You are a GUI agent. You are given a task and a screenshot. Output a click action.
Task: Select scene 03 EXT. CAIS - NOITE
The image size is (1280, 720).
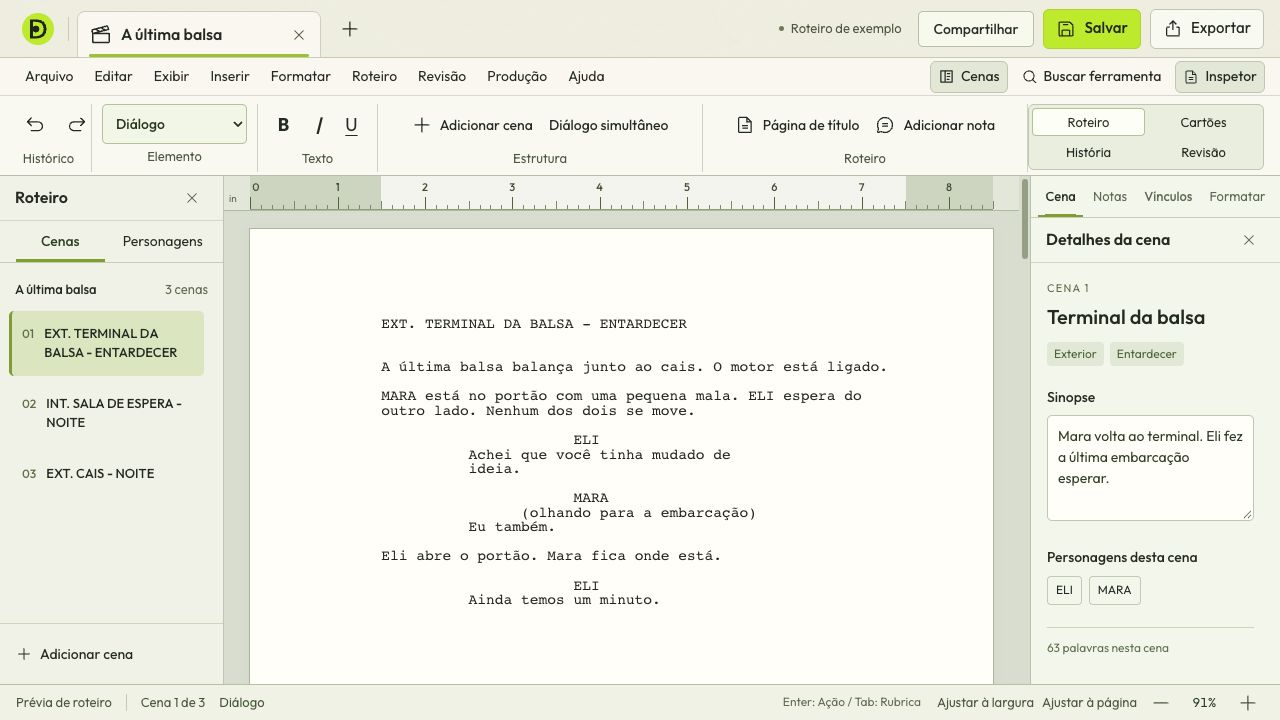coord(106,473)
